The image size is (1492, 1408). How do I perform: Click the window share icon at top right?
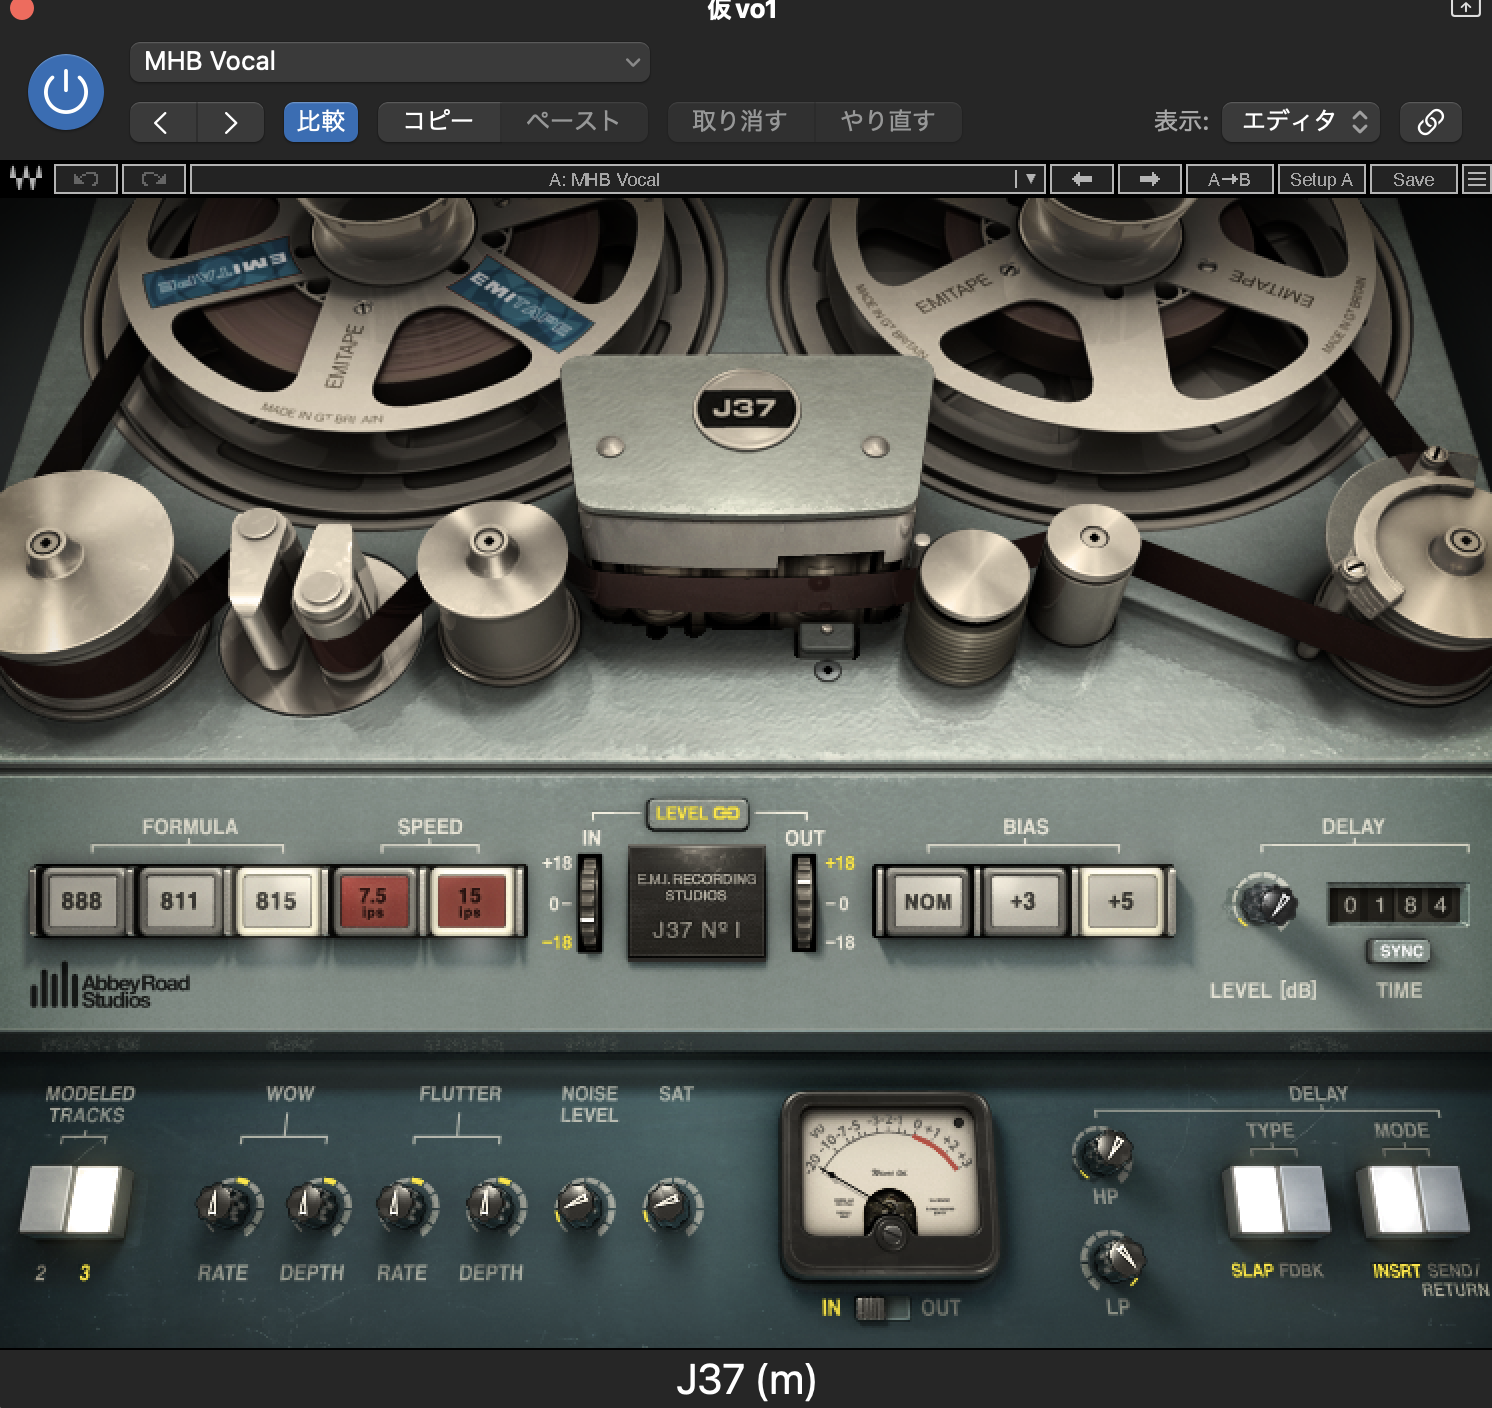[1465, 7]
